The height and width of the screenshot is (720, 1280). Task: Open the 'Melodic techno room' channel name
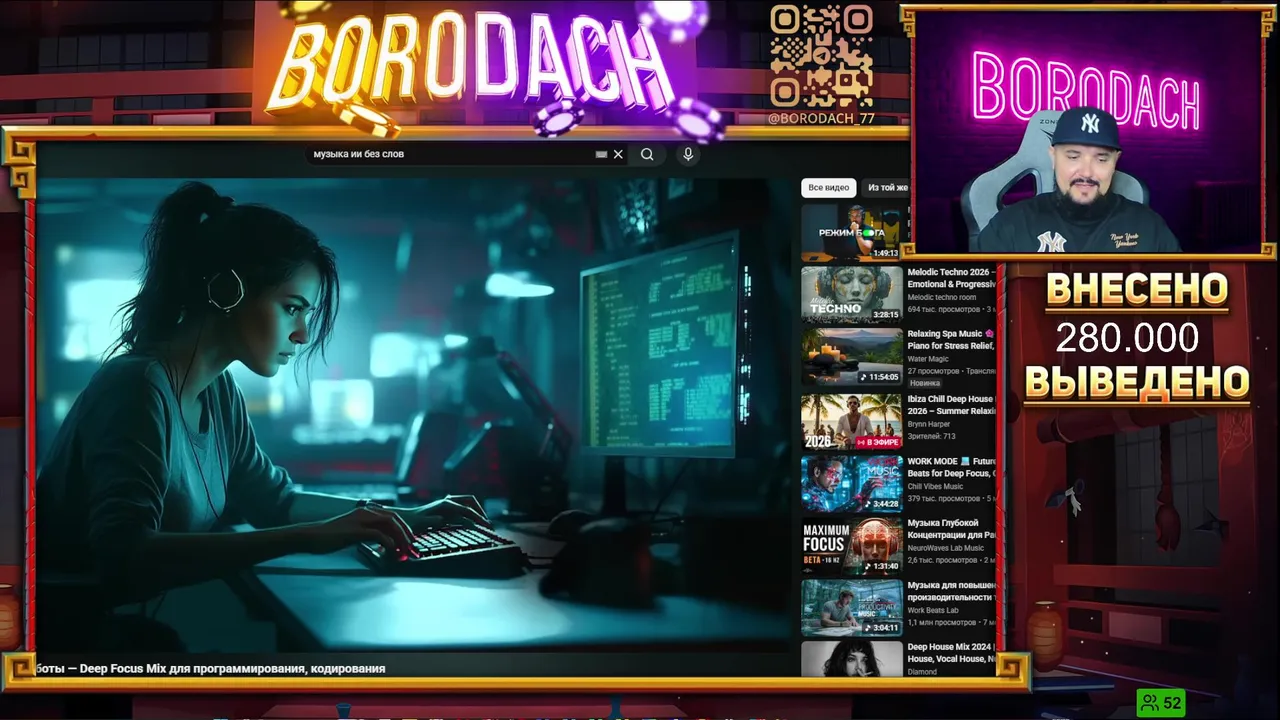point(942,297)
